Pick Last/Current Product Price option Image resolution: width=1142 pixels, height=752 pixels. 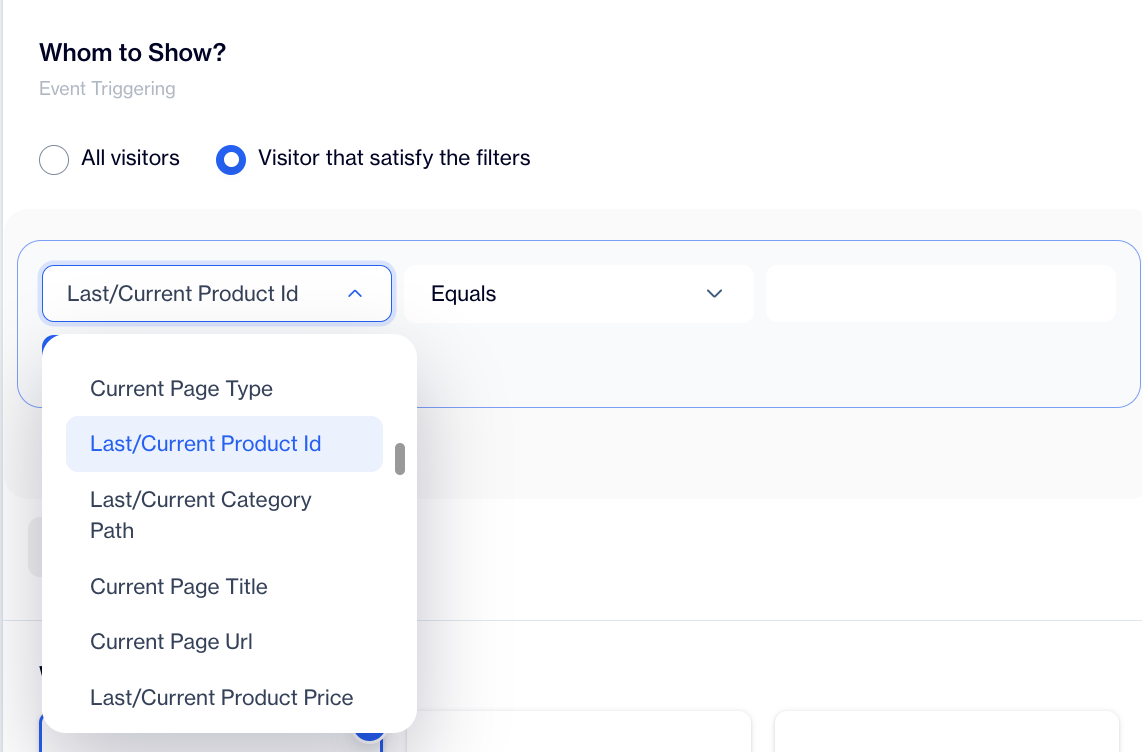pyautogui.click(x=221, y=698)
